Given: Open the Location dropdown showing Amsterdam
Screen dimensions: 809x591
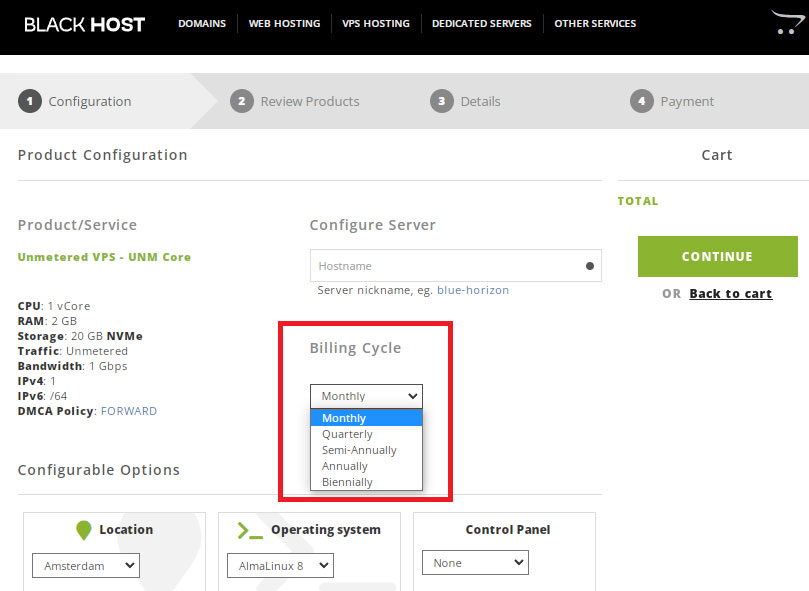Looking at the screenshot, I should point(86,566).
